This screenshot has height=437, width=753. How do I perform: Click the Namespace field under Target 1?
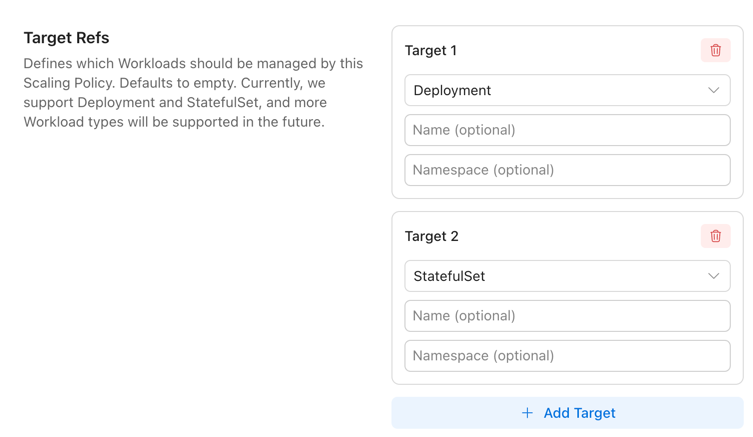(566, 170)
